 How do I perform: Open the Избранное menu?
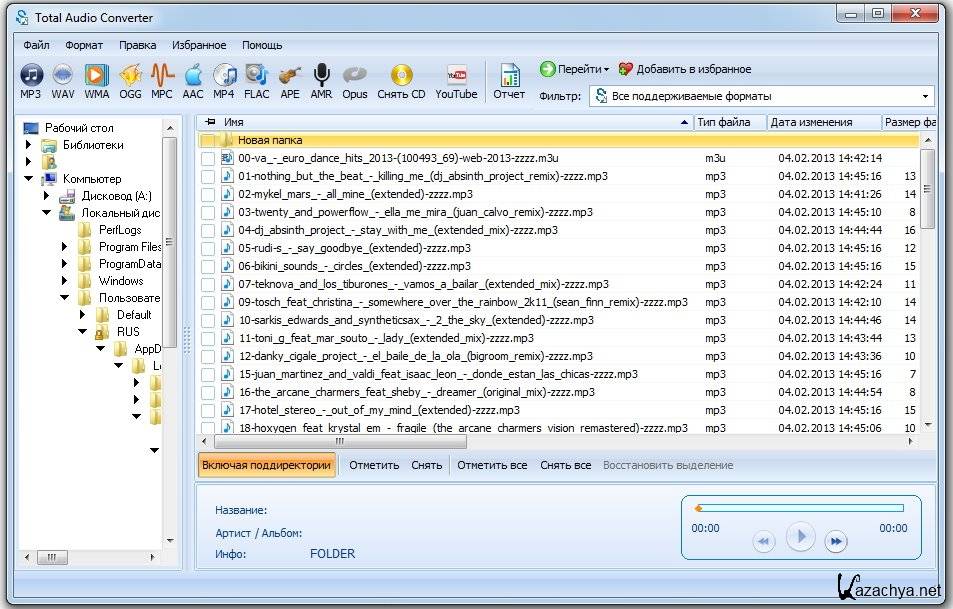coord(198,45)
